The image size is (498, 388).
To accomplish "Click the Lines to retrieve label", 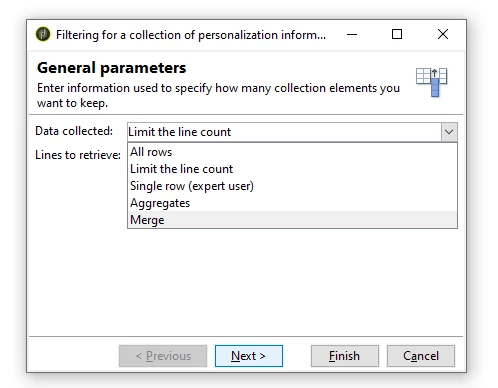I will [x=78, y=155].
